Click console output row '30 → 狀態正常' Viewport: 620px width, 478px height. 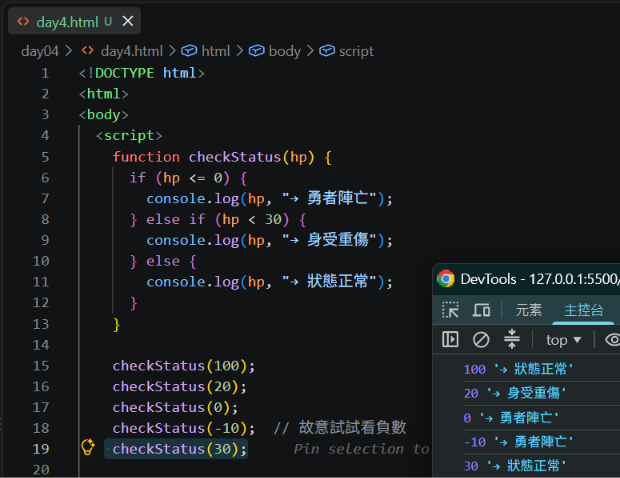click(541, 466)
